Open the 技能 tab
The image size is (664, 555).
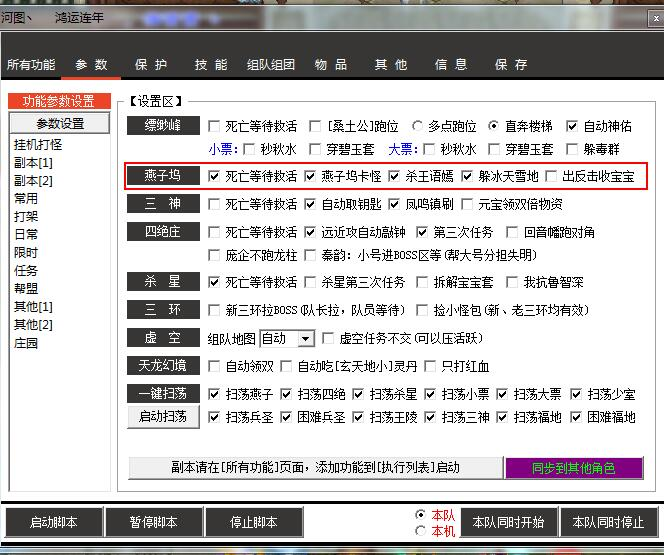click(x=211, y=64)
